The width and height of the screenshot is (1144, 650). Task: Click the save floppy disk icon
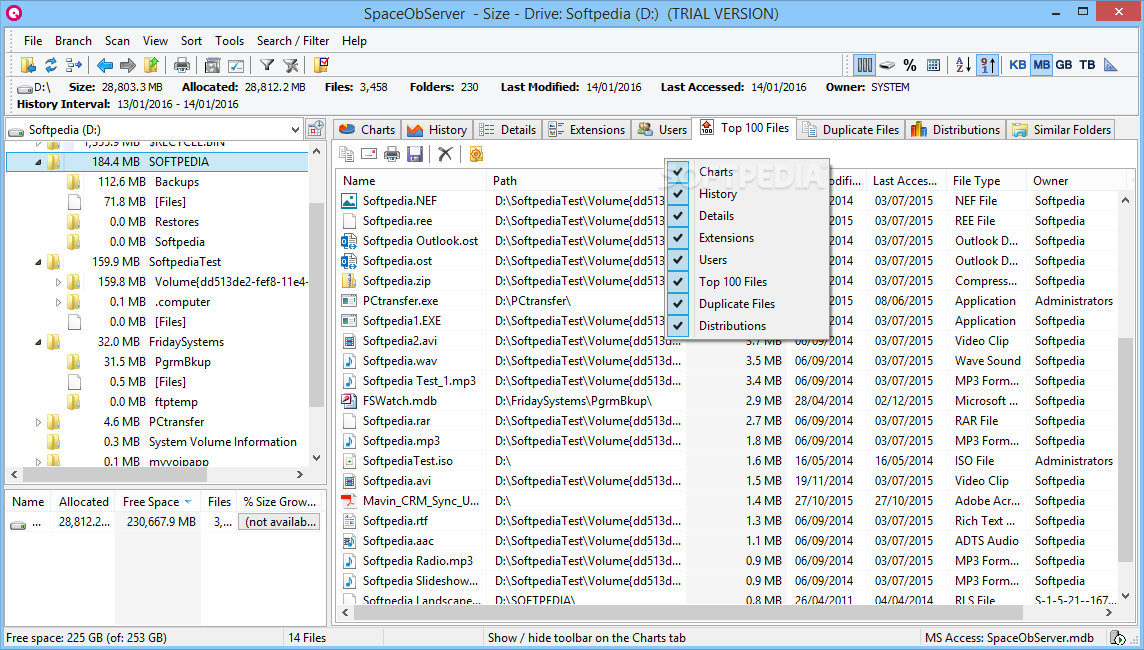tap(415, 154)
